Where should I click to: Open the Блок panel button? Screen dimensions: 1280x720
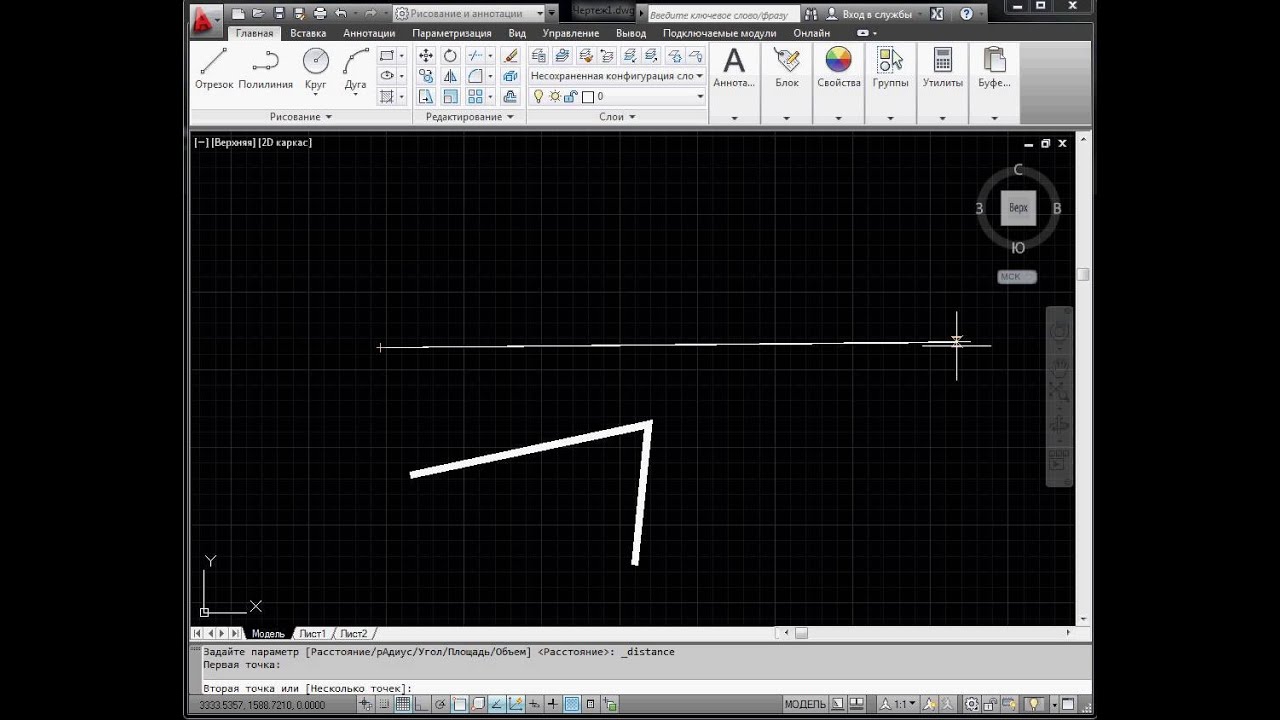(787, 70)
